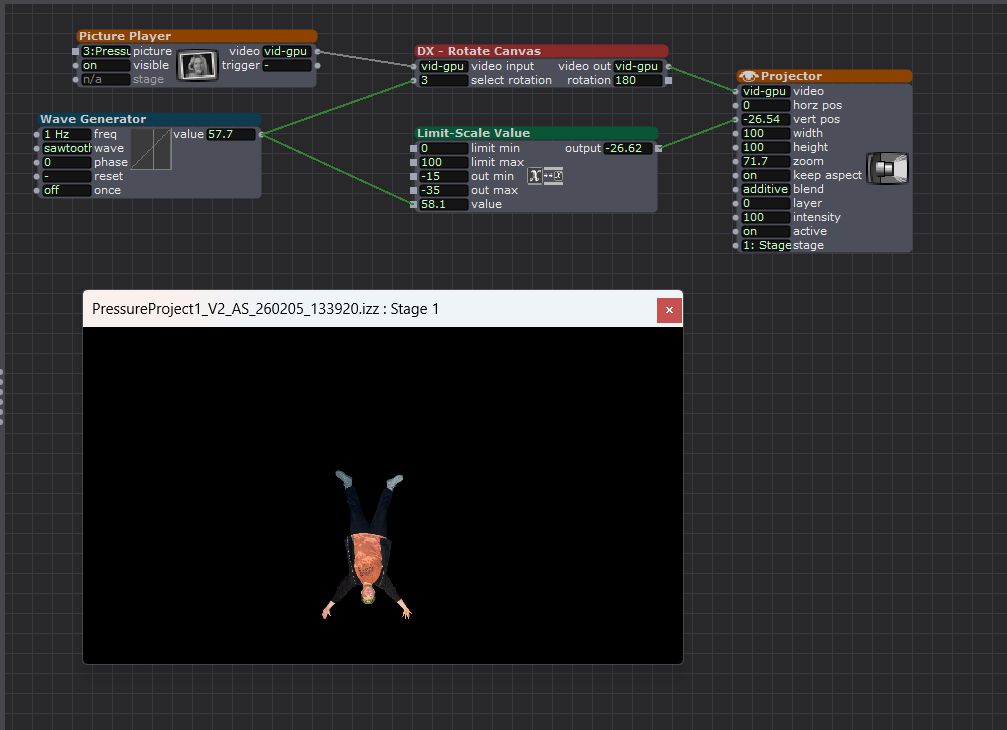
Task: Toggle the Projector active setting
Action: point(765,231)
